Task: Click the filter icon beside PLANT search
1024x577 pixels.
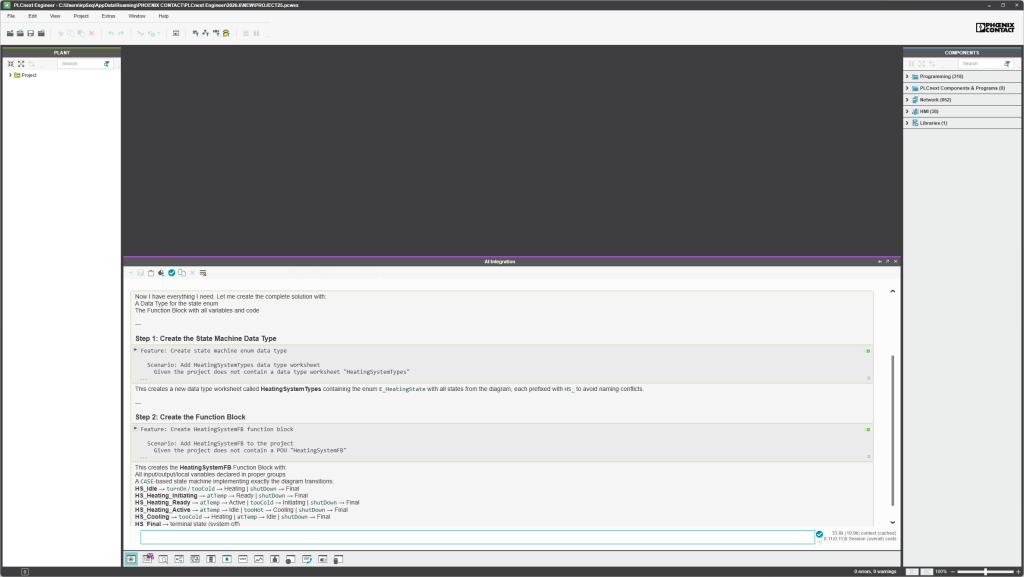Action: pyautogui.click(x=106, y=64)
